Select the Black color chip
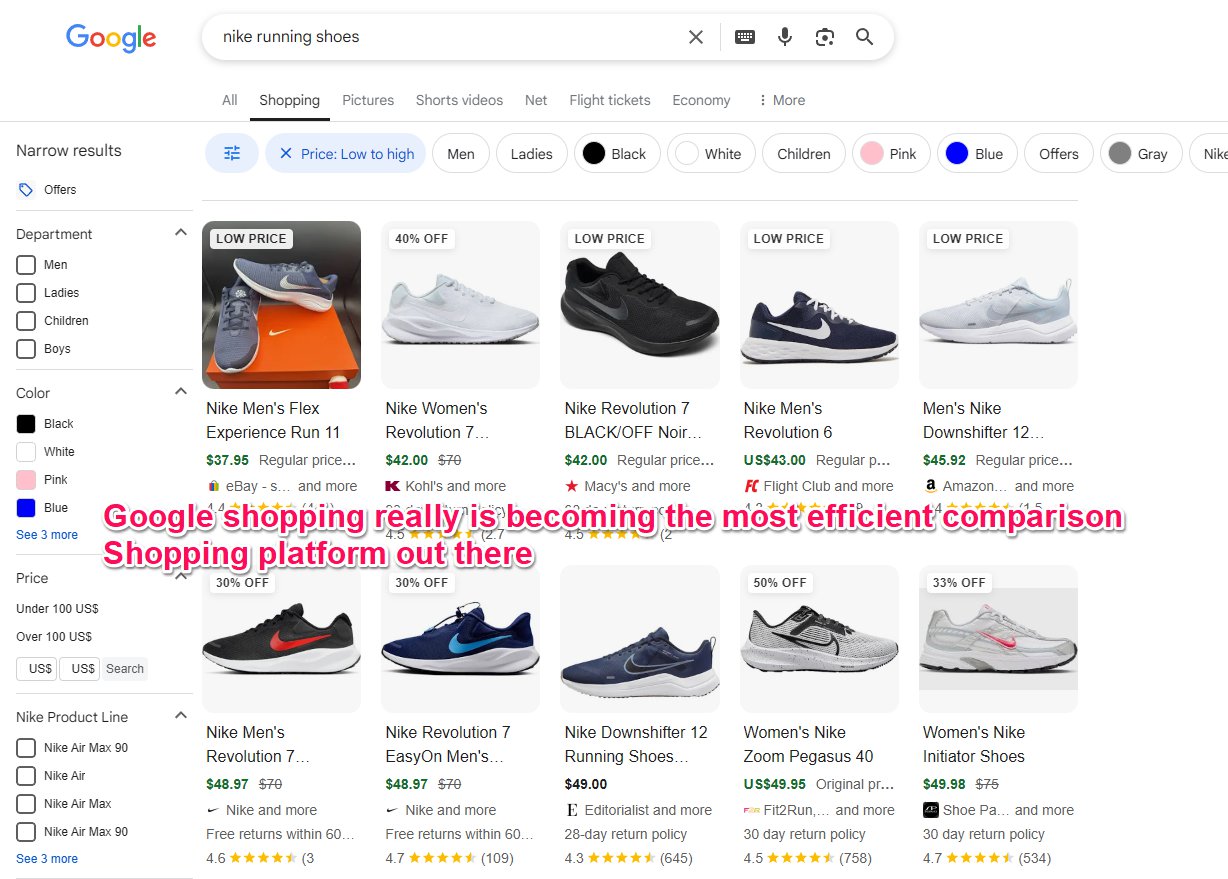This screenshot has width=1228, height=879. pyautogui.click(x=617, y=154)
